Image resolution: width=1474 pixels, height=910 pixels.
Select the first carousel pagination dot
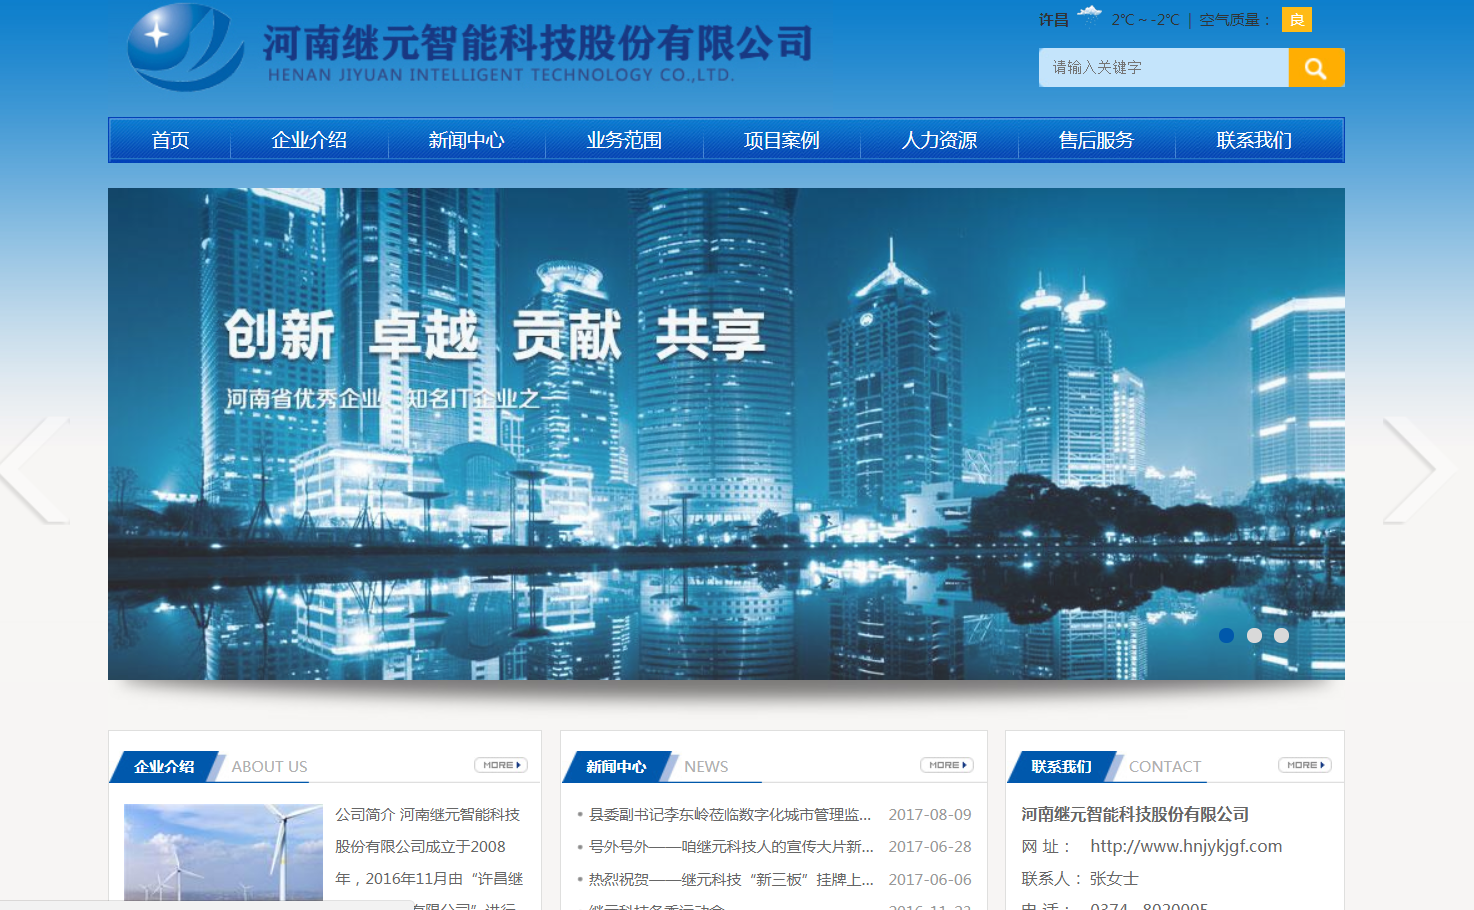pos(1226,634)
